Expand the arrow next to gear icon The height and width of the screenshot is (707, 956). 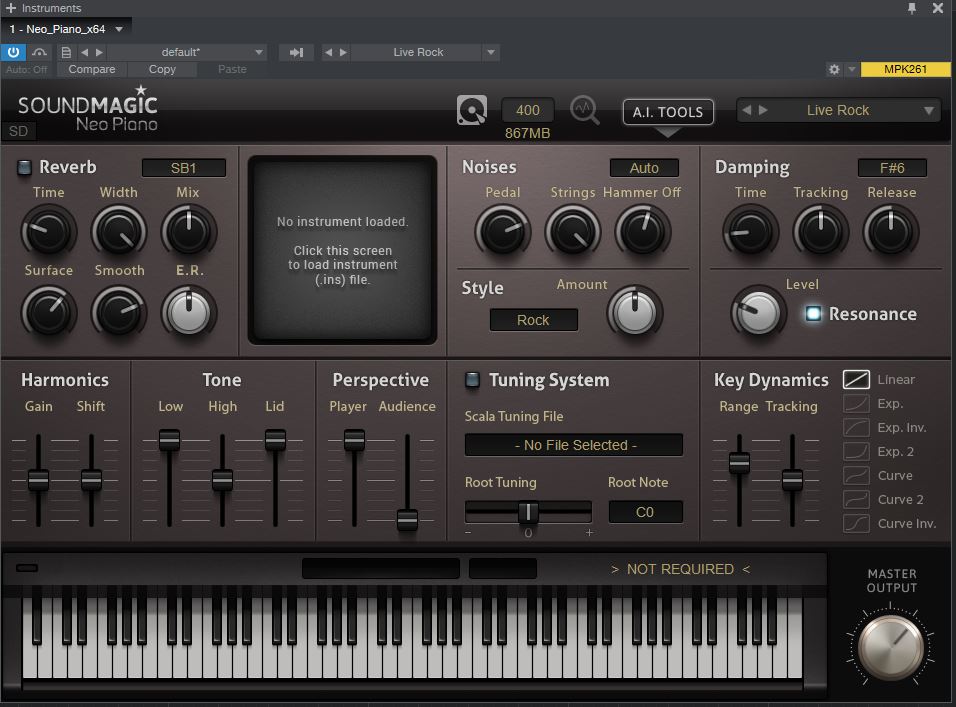tap(852, 69)
